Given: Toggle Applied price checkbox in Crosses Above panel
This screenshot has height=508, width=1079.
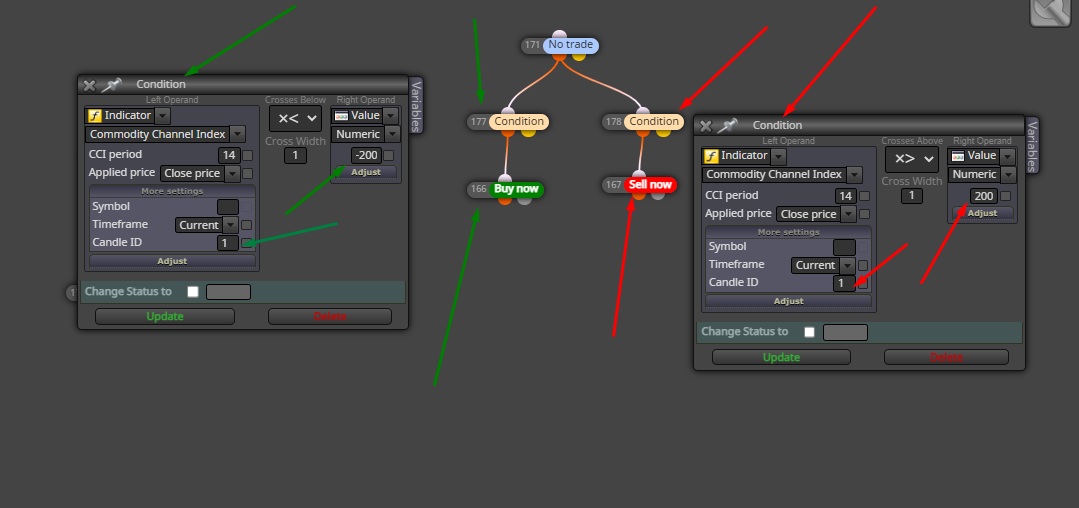Looking at the screenshot, I should [864, 214].
